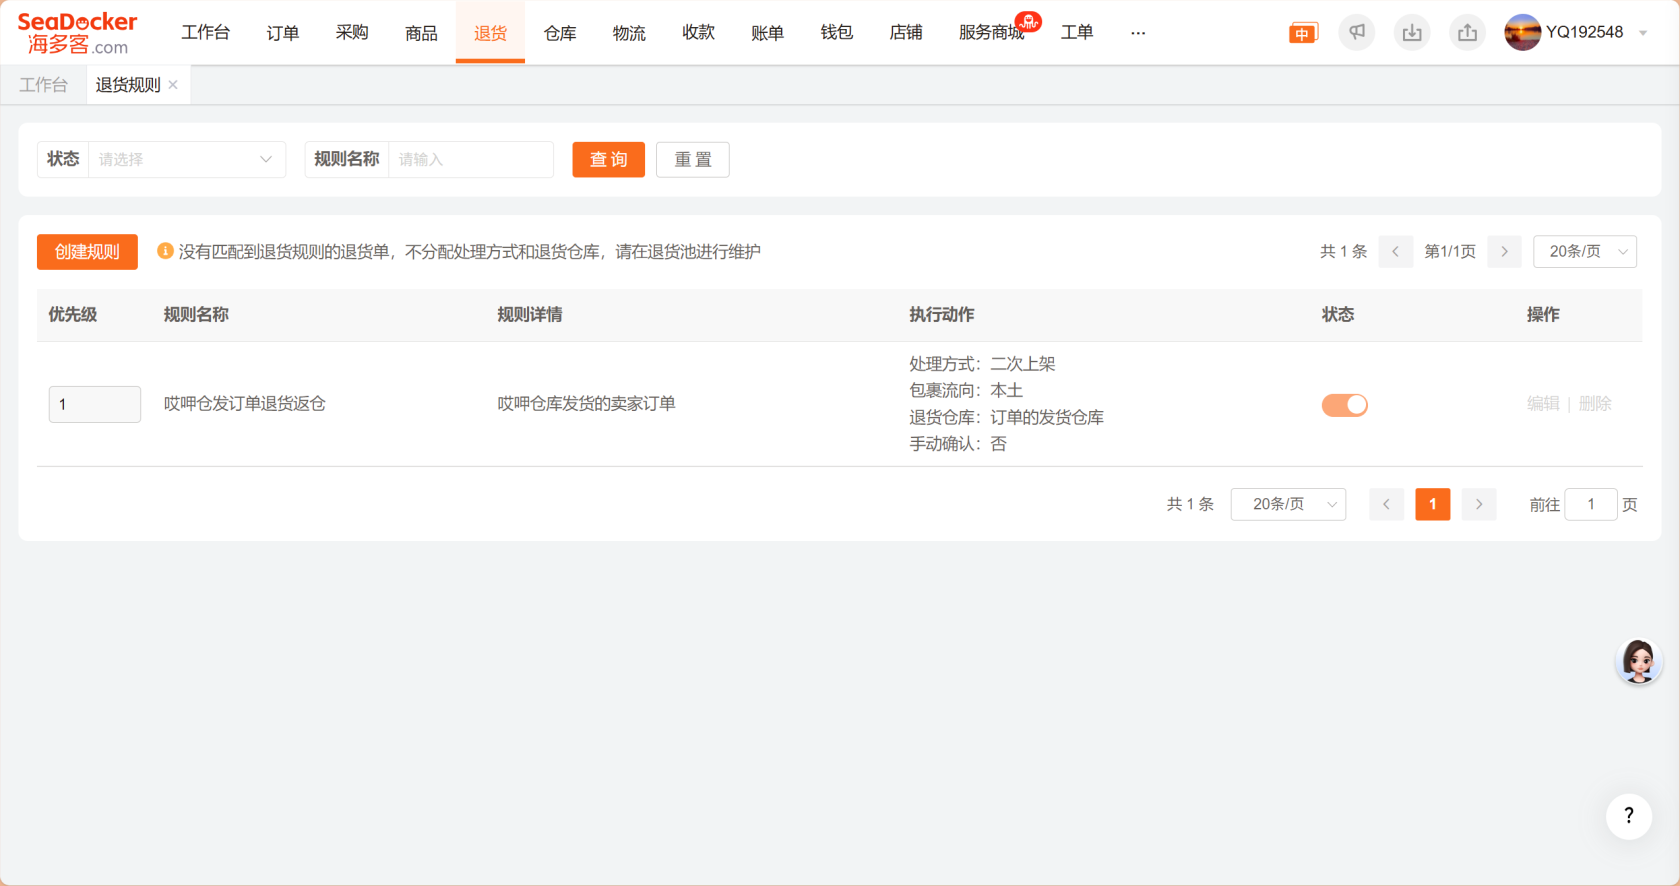Expand the top 20条/页 page size selector
This screenshot has height=886, width=1680.
tap(1585, 252)
